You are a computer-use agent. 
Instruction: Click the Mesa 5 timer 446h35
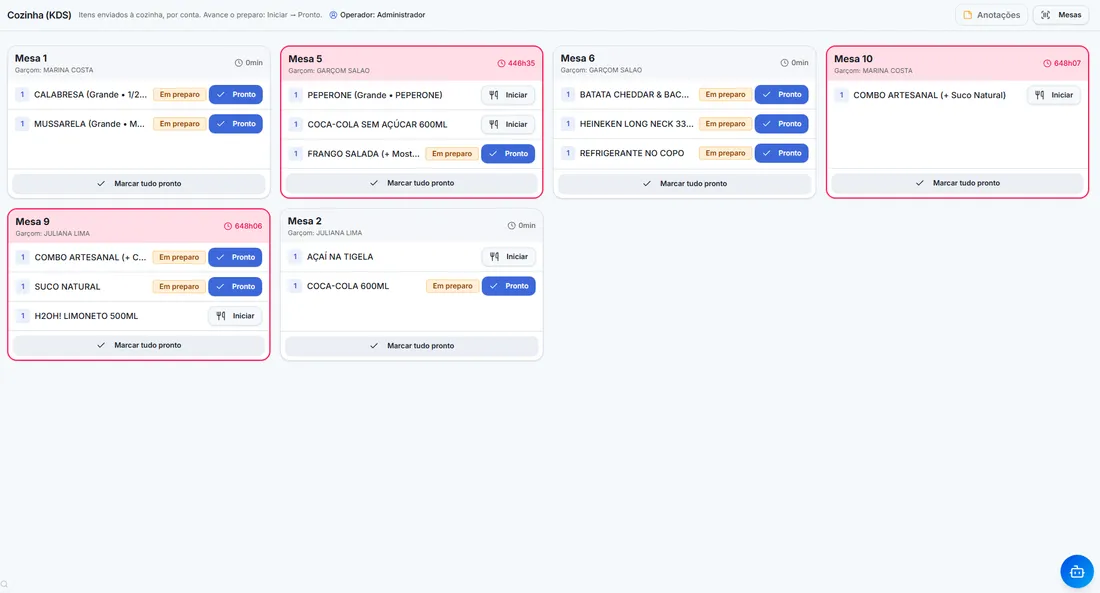click(516, 63)
